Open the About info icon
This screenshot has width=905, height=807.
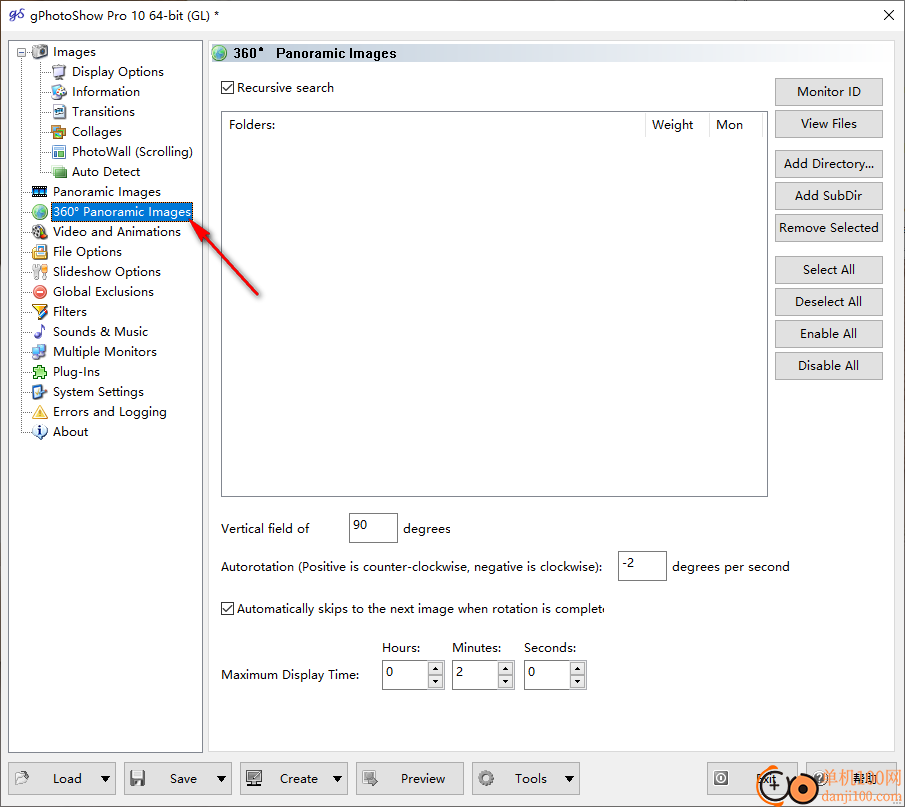coord(40,432)
